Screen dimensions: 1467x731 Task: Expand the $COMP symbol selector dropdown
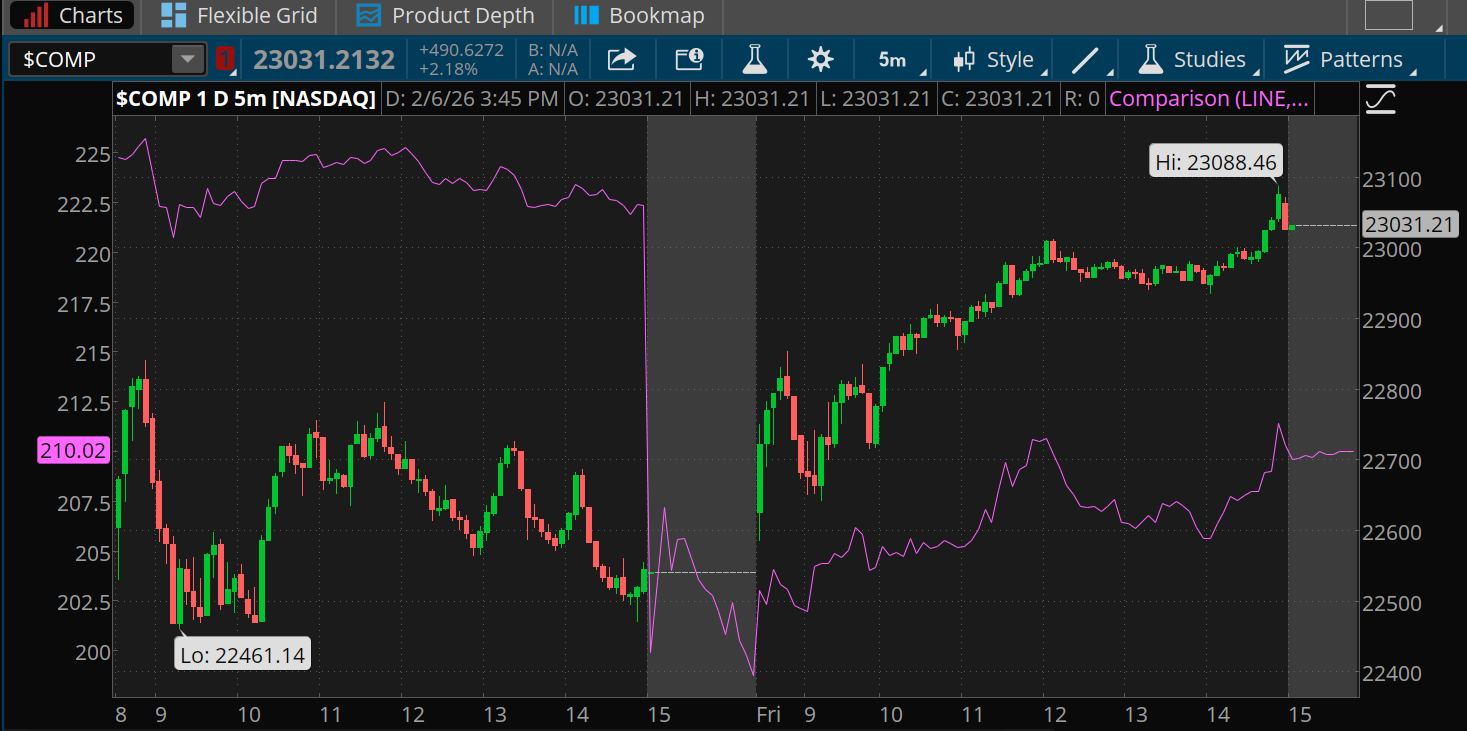click(187, 59)
